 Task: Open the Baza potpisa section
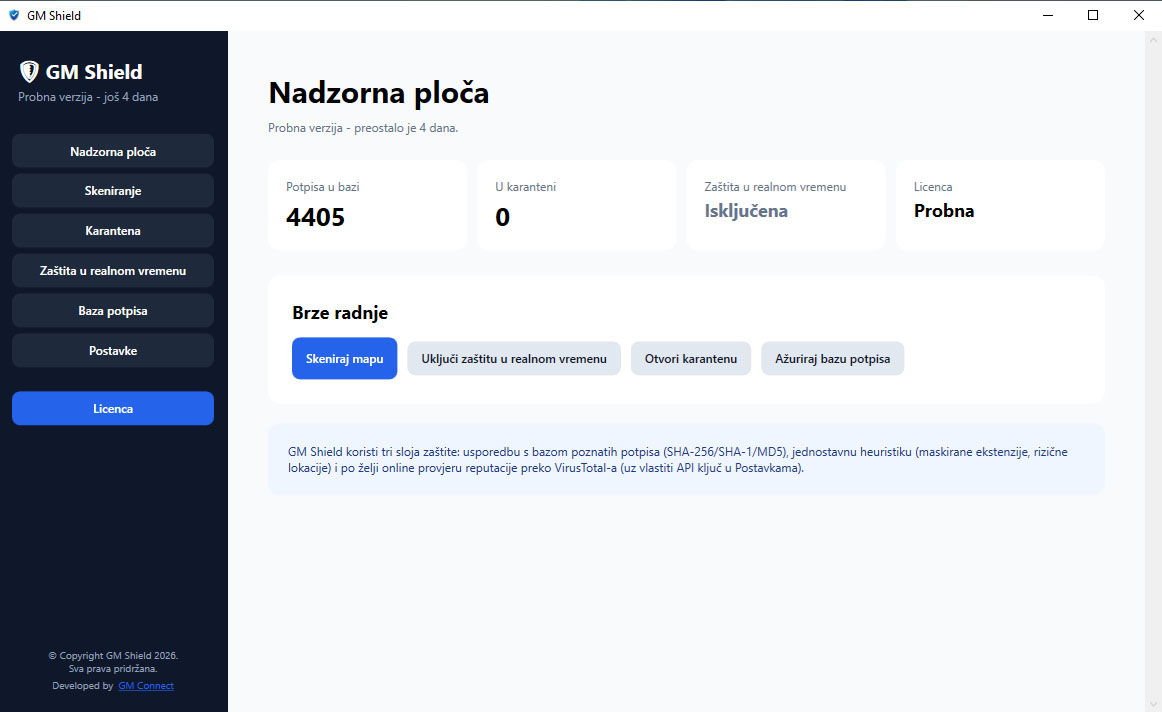[113, 310]
